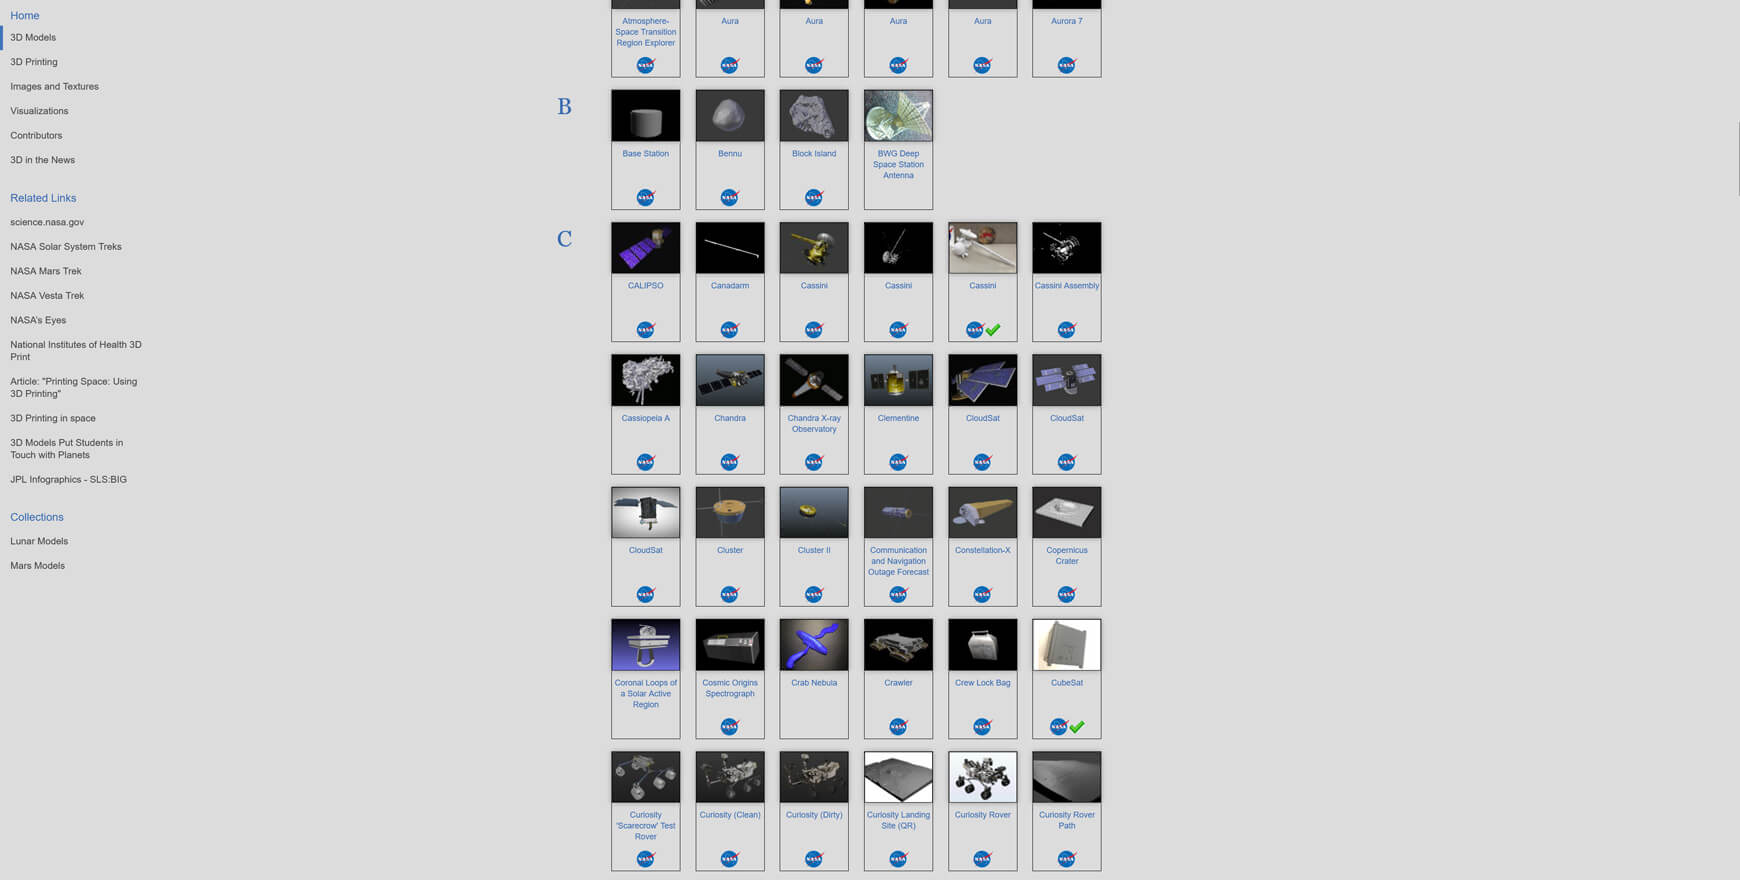Click Cassini Assembly title link
The image size is (1740, 880).
click(1067, 286)
